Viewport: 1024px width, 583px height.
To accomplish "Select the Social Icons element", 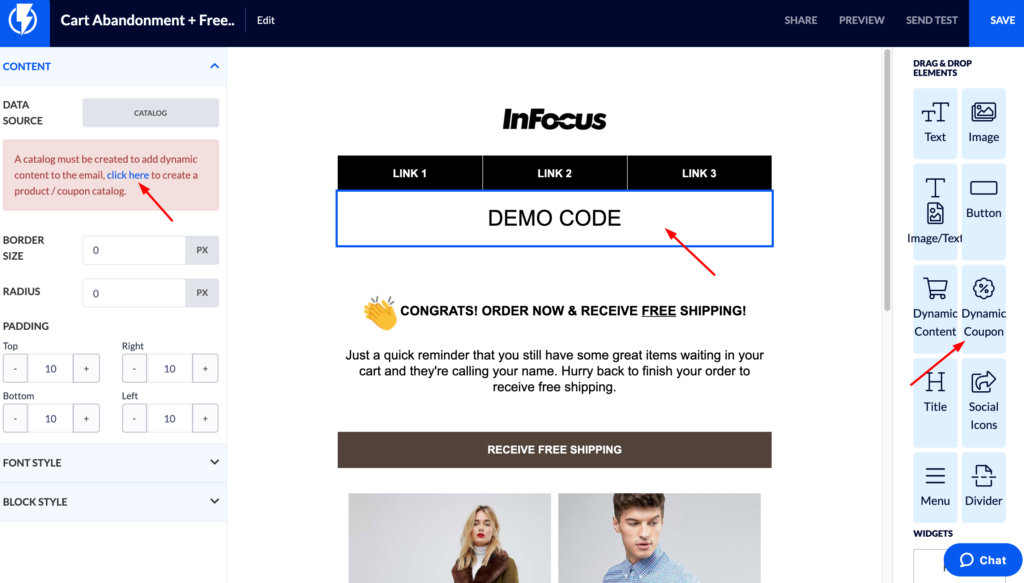I will click(983, 402).
